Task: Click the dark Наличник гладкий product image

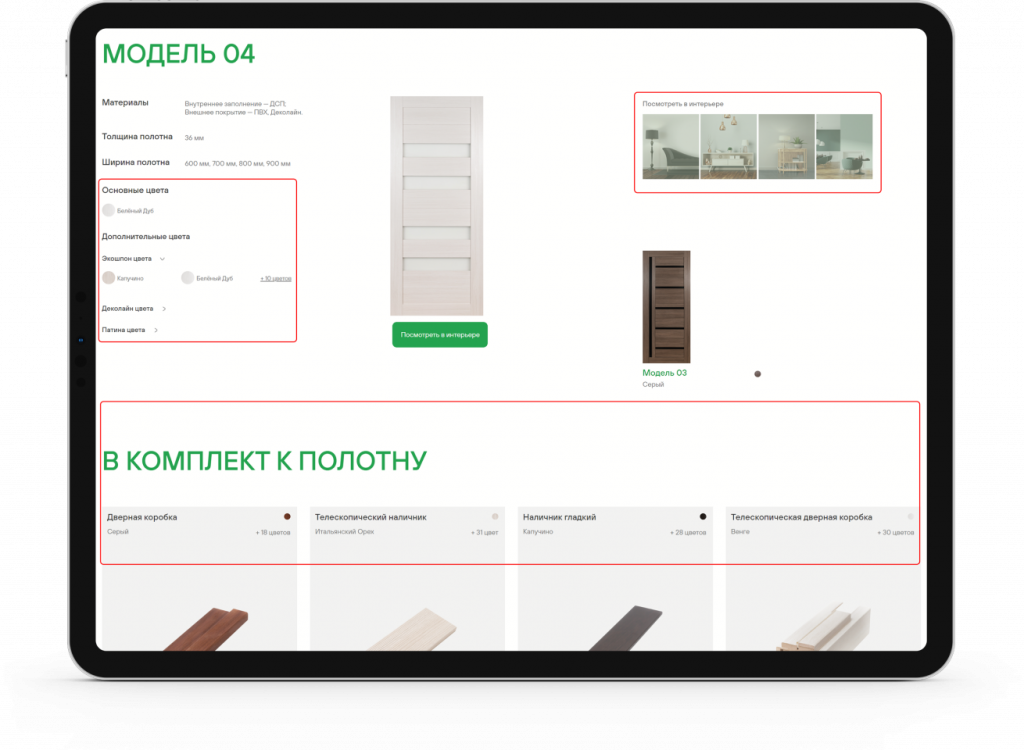Action: [x=626, y=628]
